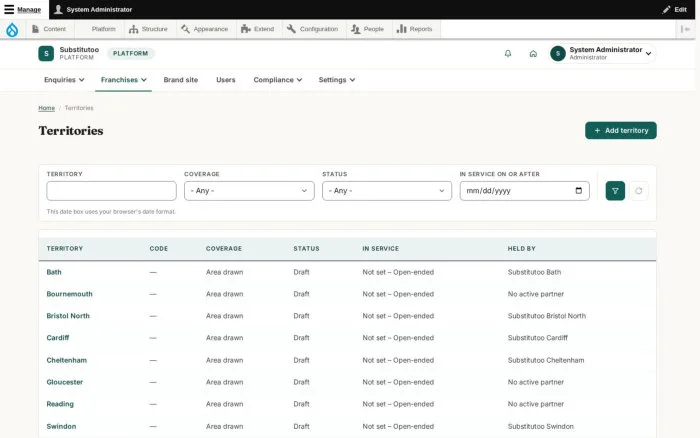Screen dimensions: 700x438
Task: Apply filters with the funnel button
Action: tap(615, 191)
